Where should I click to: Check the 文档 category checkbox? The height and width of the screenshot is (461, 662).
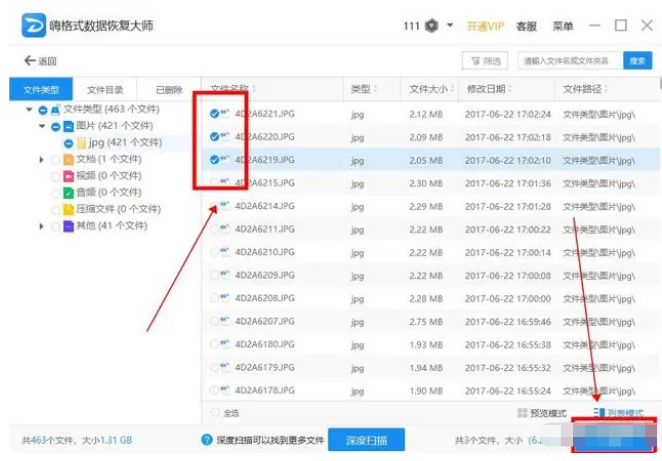pyautogui.click(x=55, y=160)
